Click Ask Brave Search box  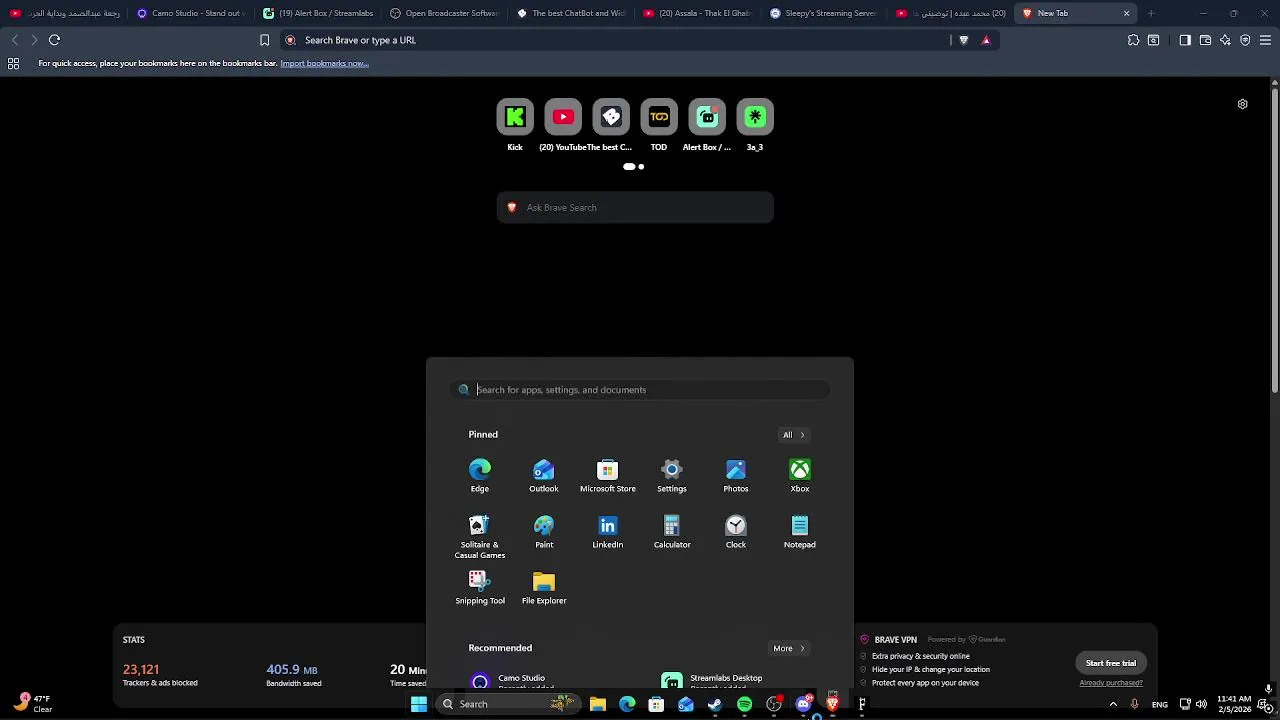[x=635, y=207]
